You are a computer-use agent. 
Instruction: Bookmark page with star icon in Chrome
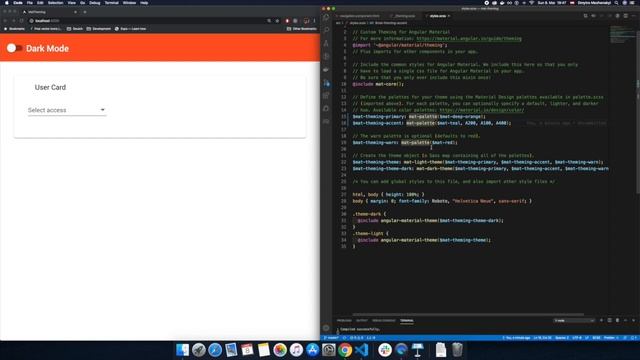pos(277,20)
